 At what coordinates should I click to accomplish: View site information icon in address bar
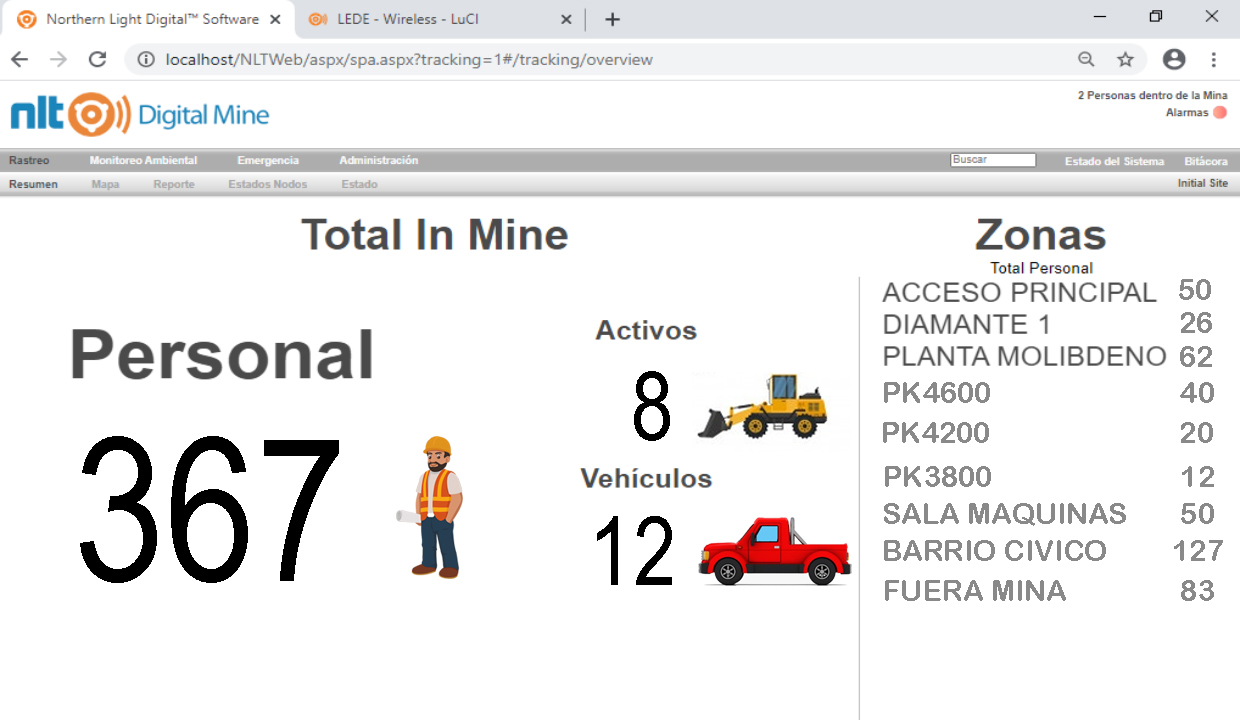click(146, 60)
